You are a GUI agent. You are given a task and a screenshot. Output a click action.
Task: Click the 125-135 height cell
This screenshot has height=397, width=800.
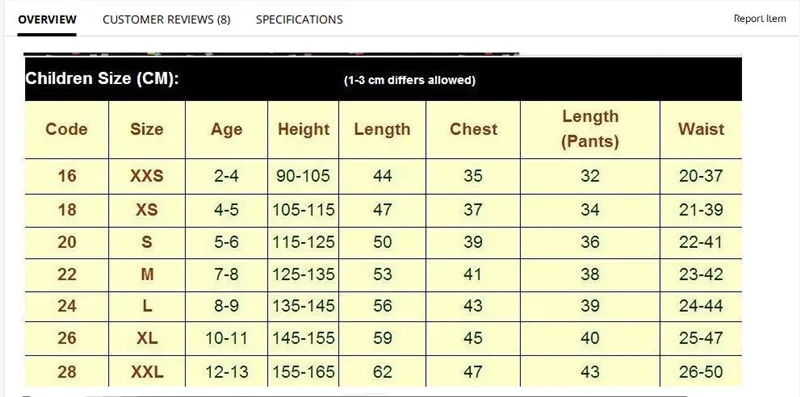coord(304,275)
